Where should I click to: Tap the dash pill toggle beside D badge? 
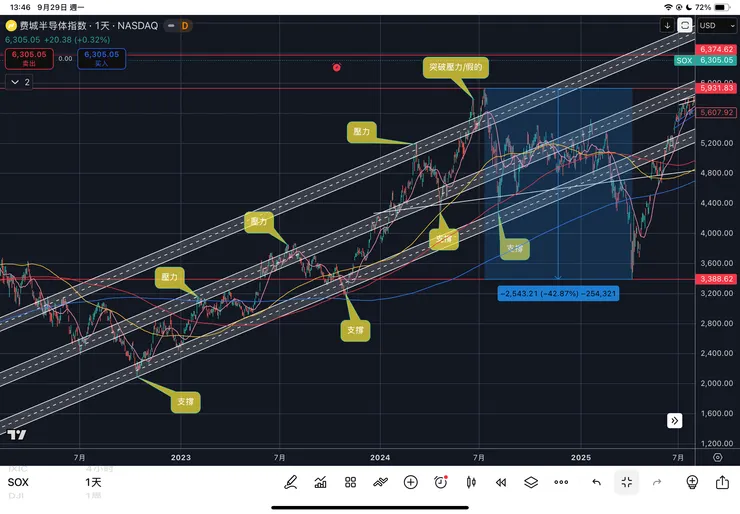[x=171, y=25]
